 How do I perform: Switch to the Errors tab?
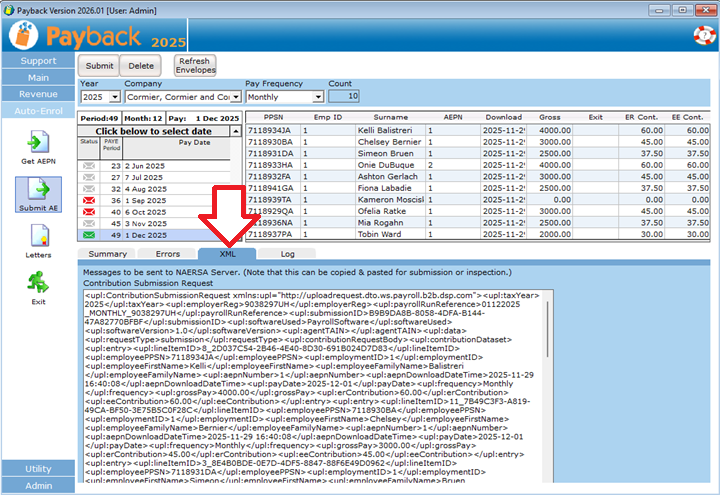[x=168, y=254]
